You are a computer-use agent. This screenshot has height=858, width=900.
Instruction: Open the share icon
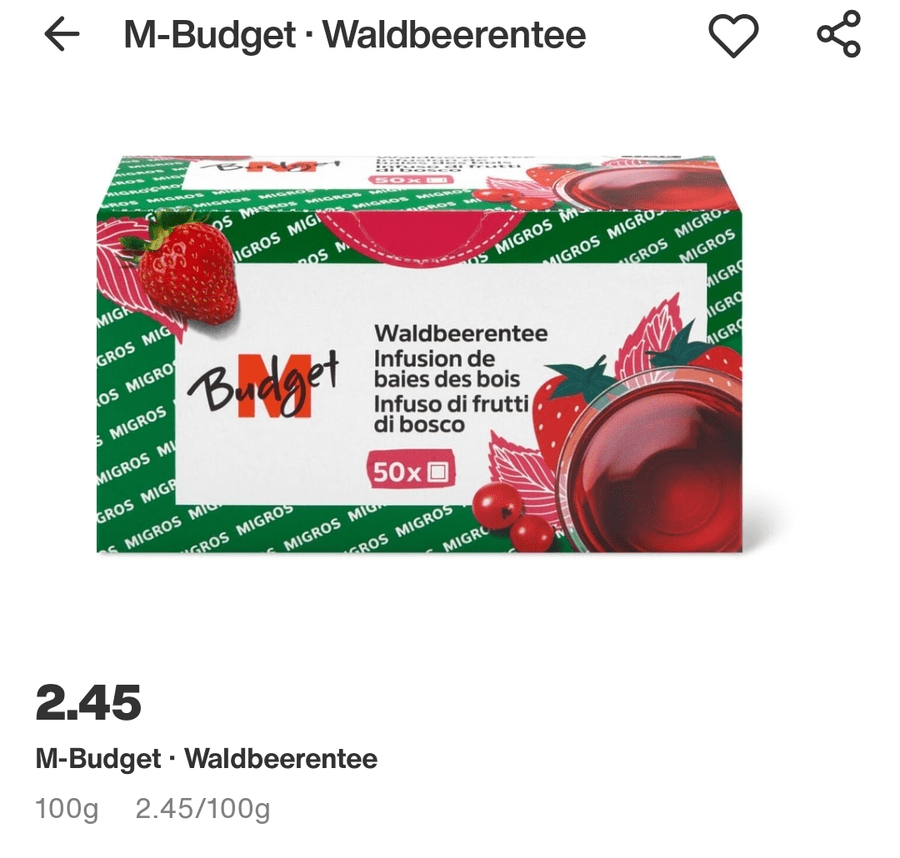click(839, 34)
